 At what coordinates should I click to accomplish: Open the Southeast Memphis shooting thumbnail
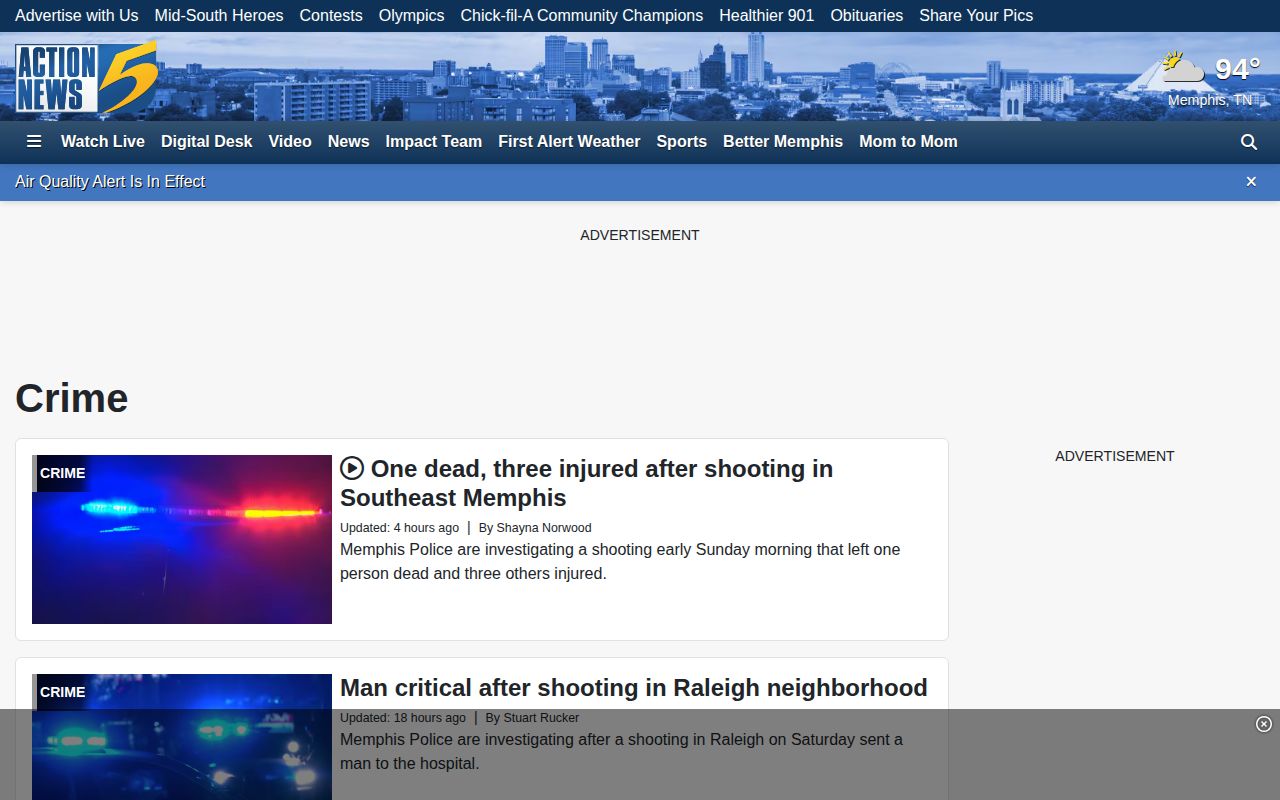[182, 540]
